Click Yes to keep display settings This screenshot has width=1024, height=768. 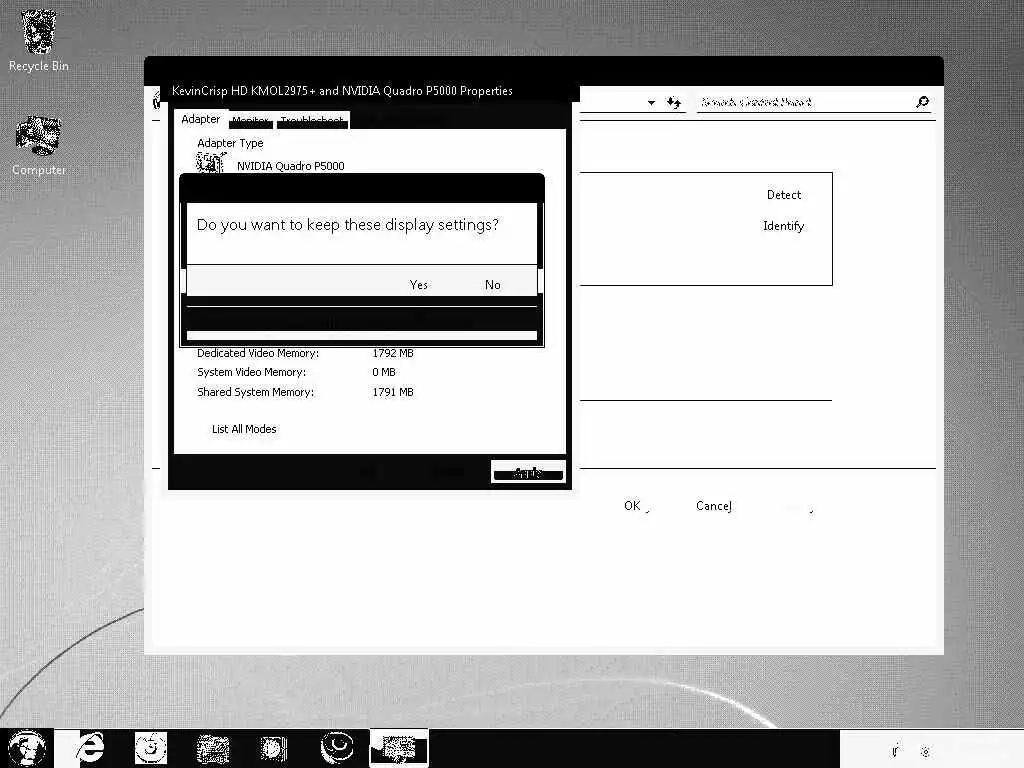419,285
